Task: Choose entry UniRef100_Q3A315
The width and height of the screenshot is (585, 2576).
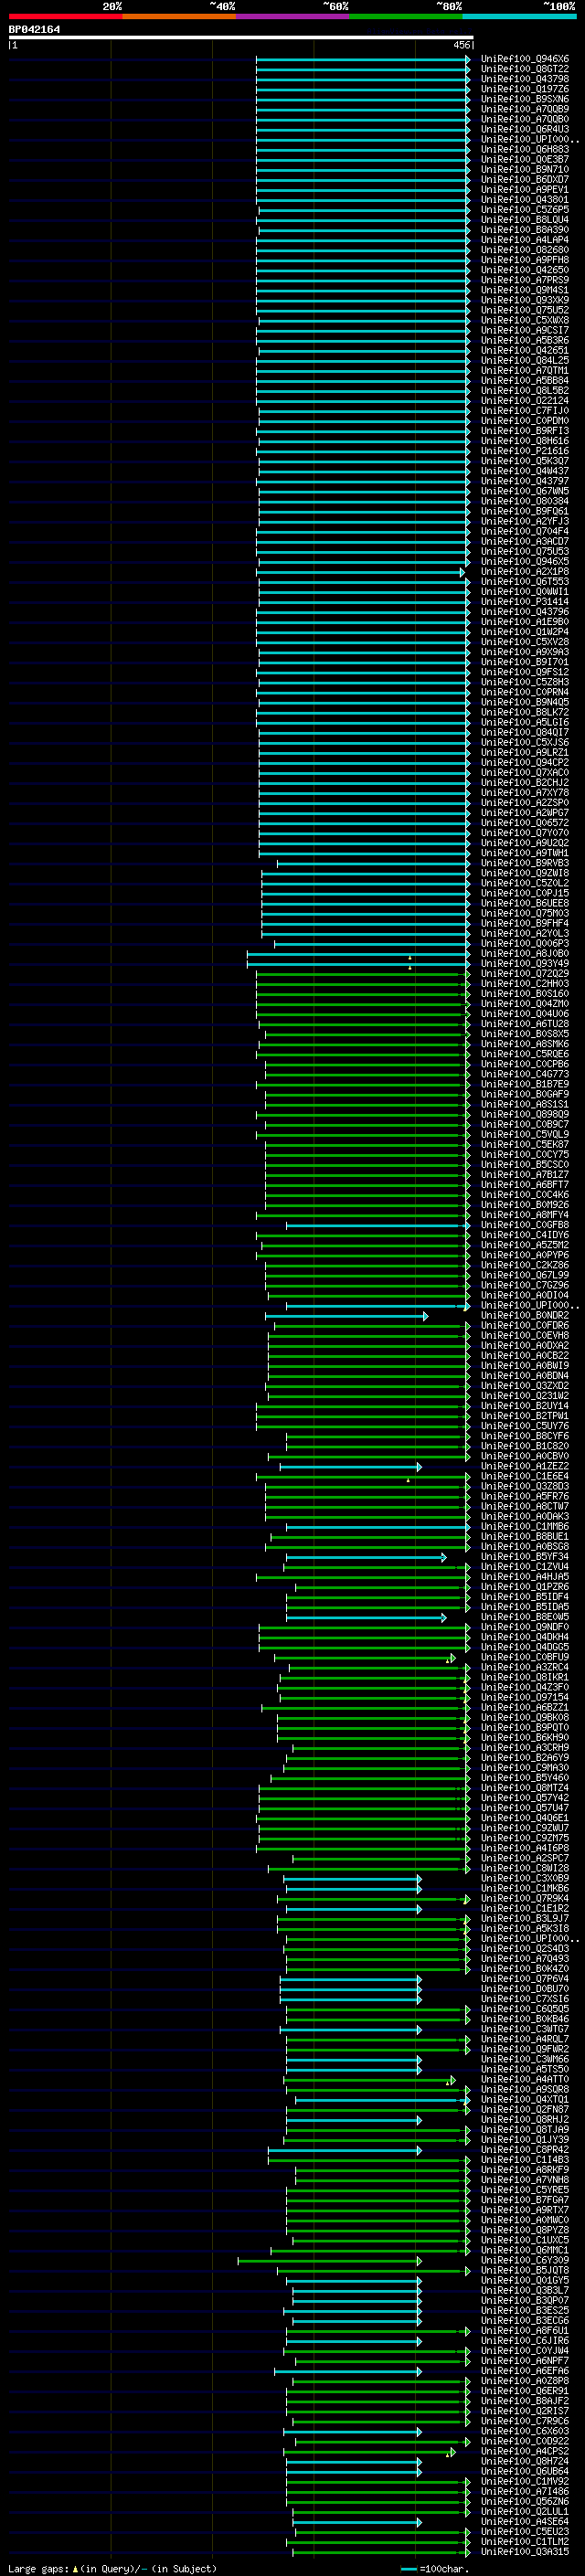Action: (524, 2551)
